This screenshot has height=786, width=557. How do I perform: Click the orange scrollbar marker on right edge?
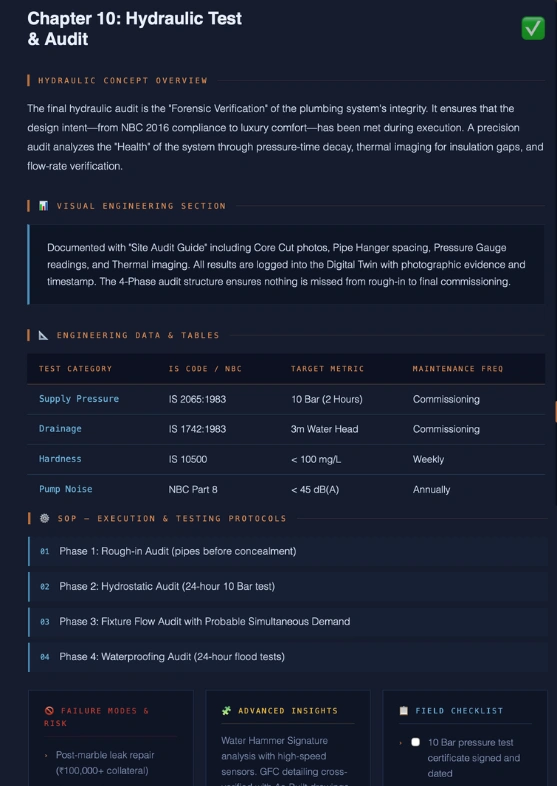[x=555, y=411]
